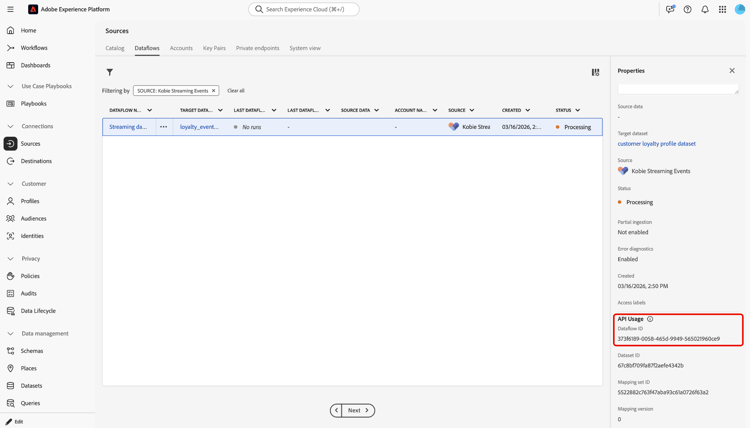Open the Streaming dataflow name link

coord(128,127)
